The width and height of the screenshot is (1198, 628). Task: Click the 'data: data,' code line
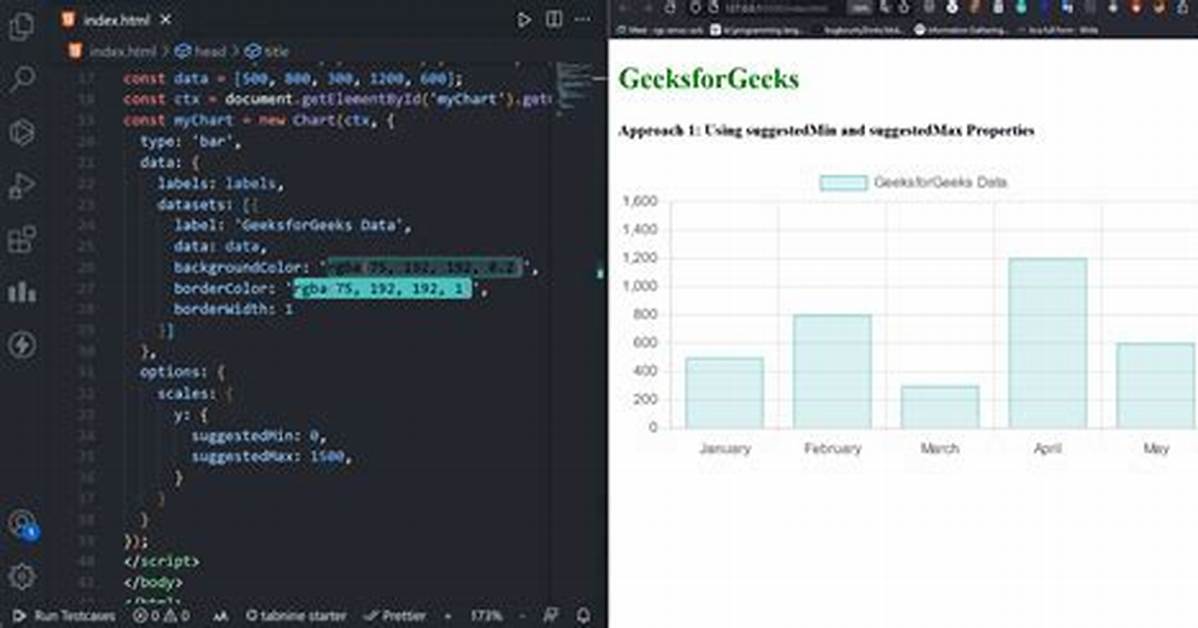(220, 247)
